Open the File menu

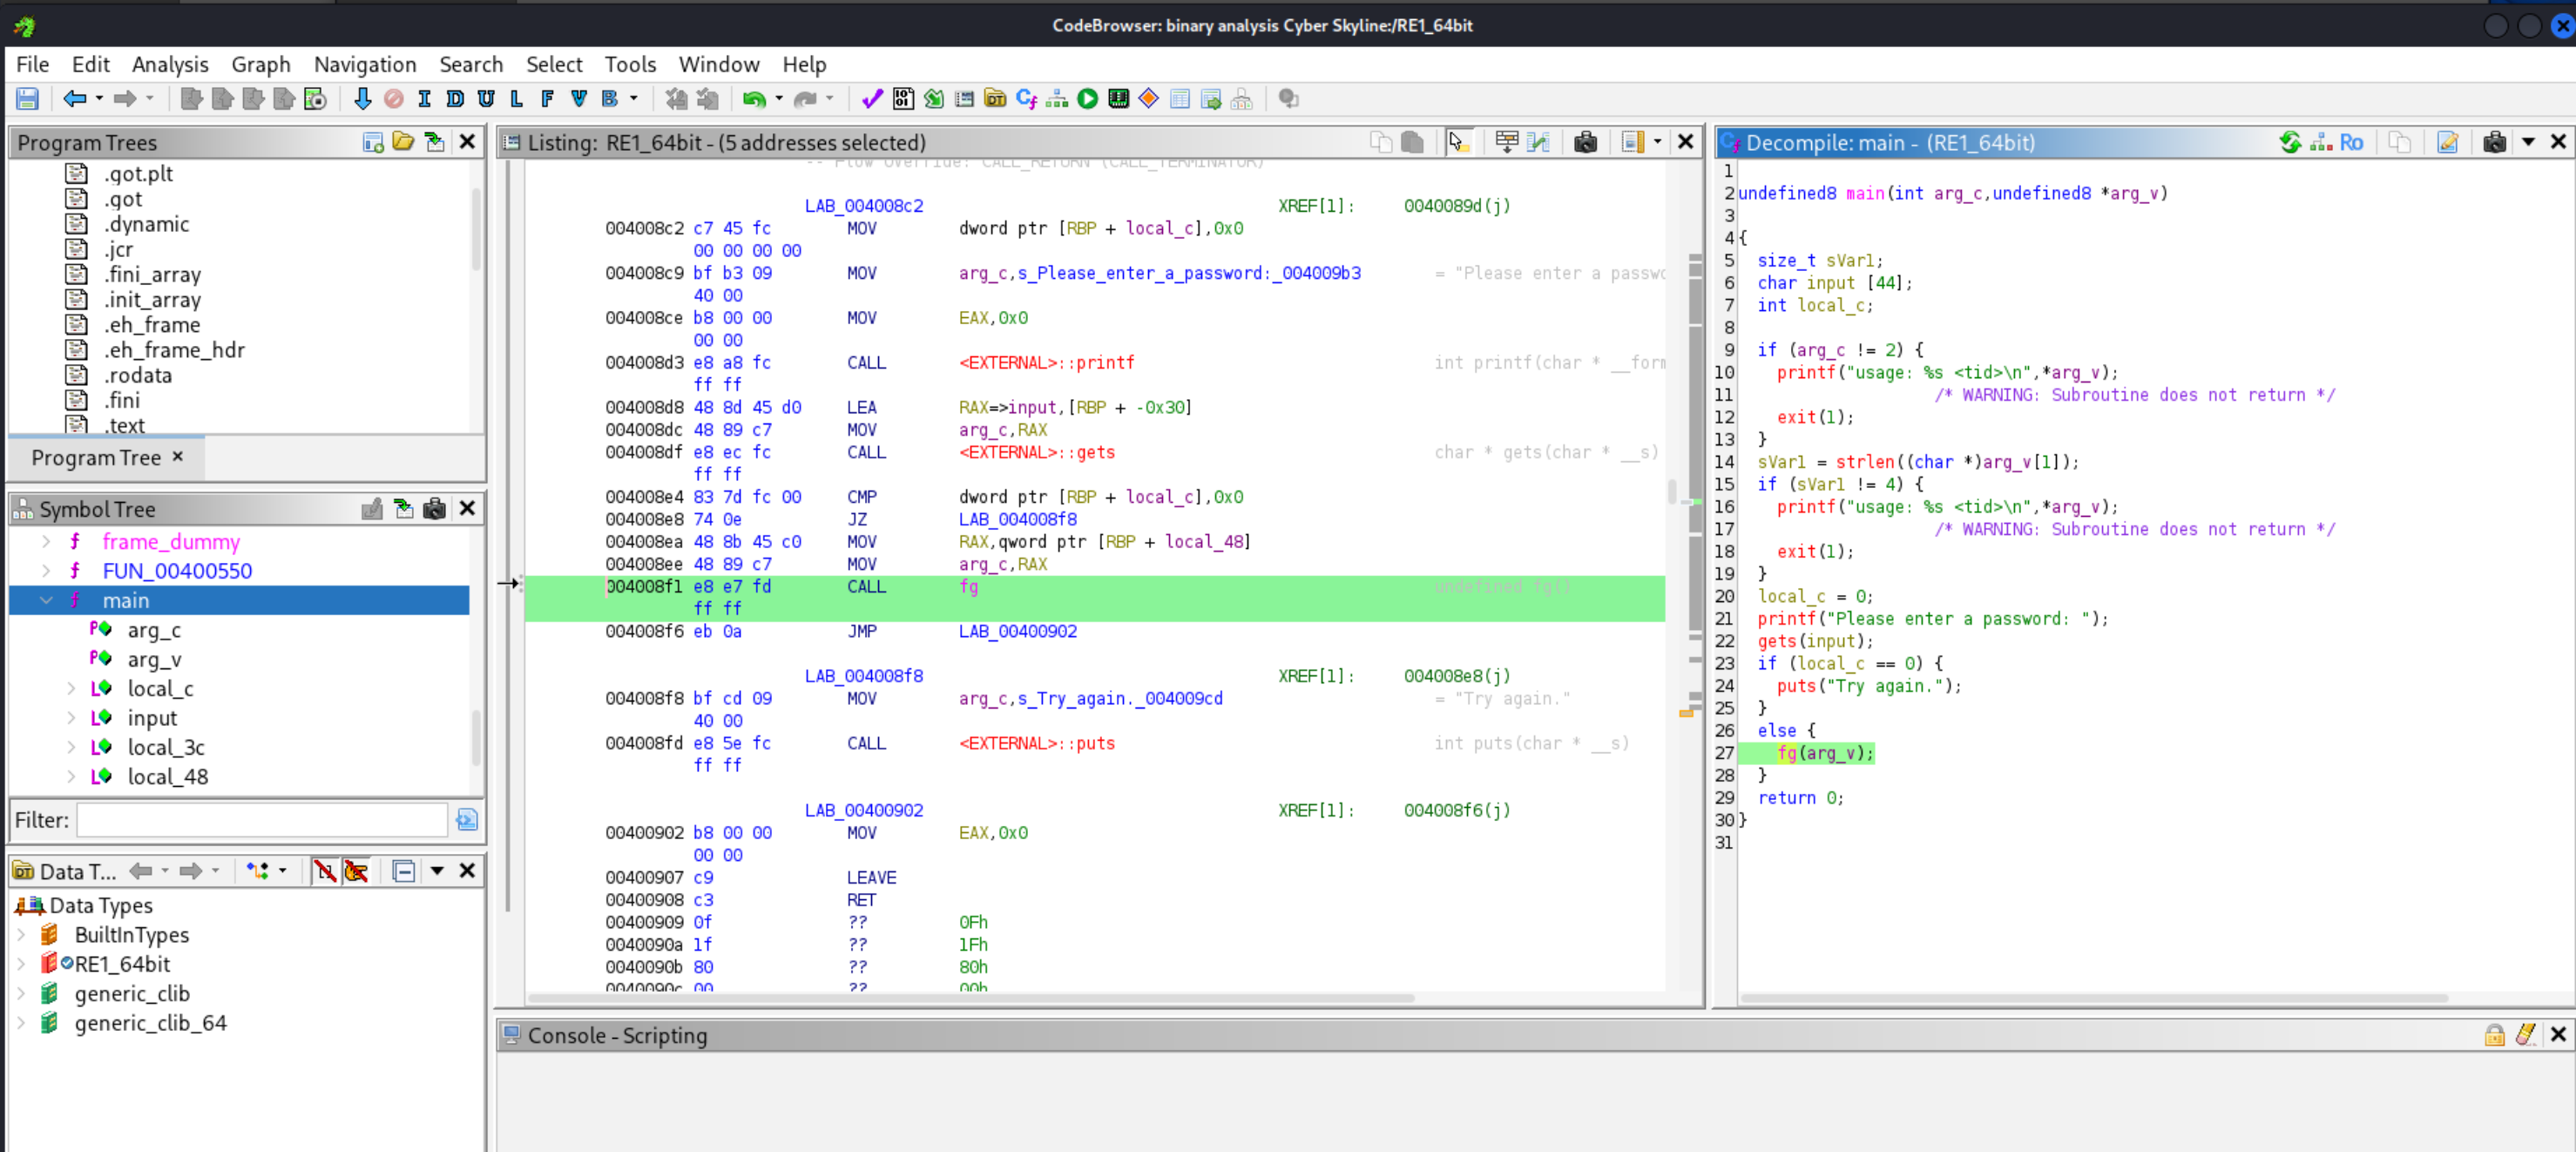pos(33,64)
